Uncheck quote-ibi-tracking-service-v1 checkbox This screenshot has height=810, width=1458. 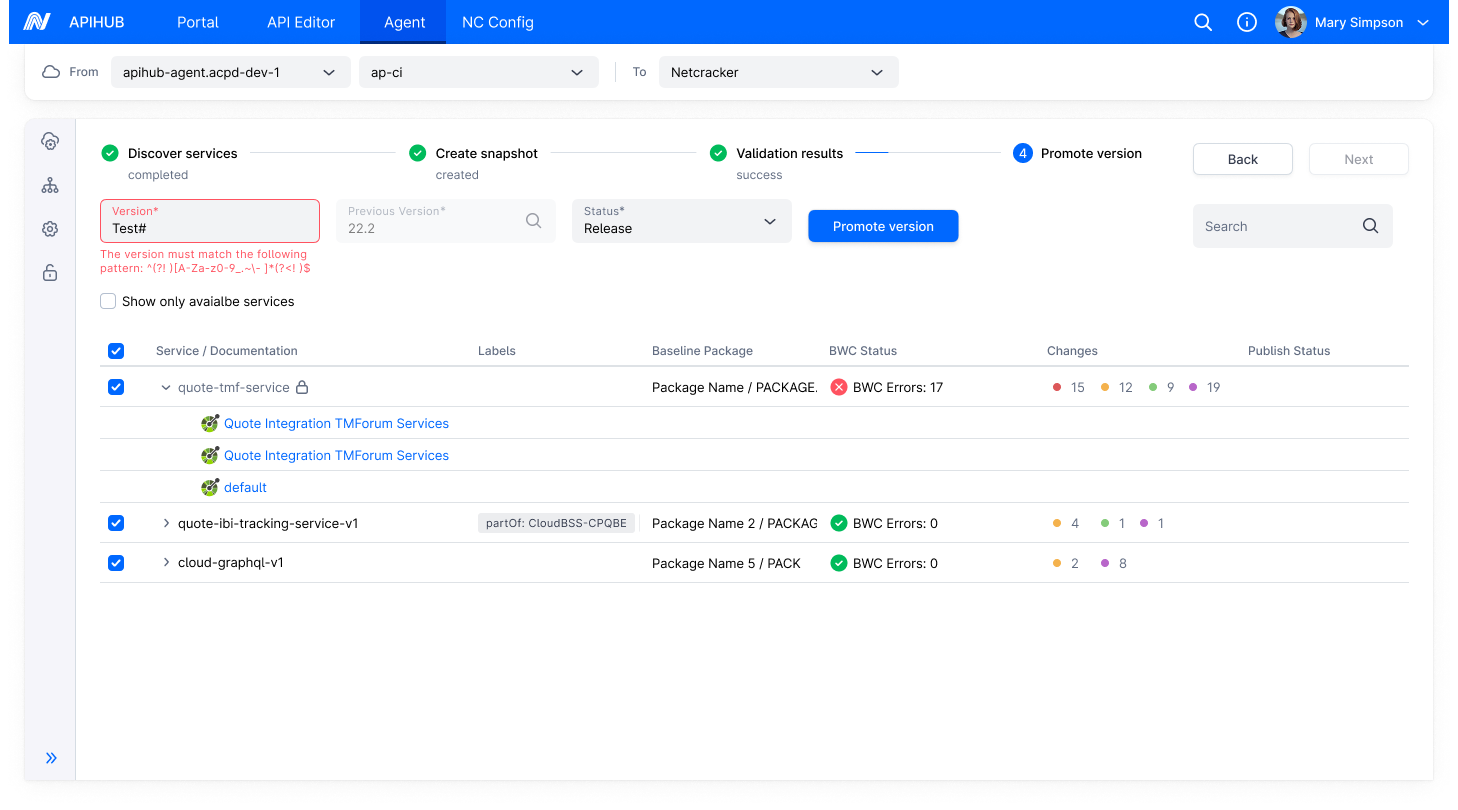tap(116, 523)
